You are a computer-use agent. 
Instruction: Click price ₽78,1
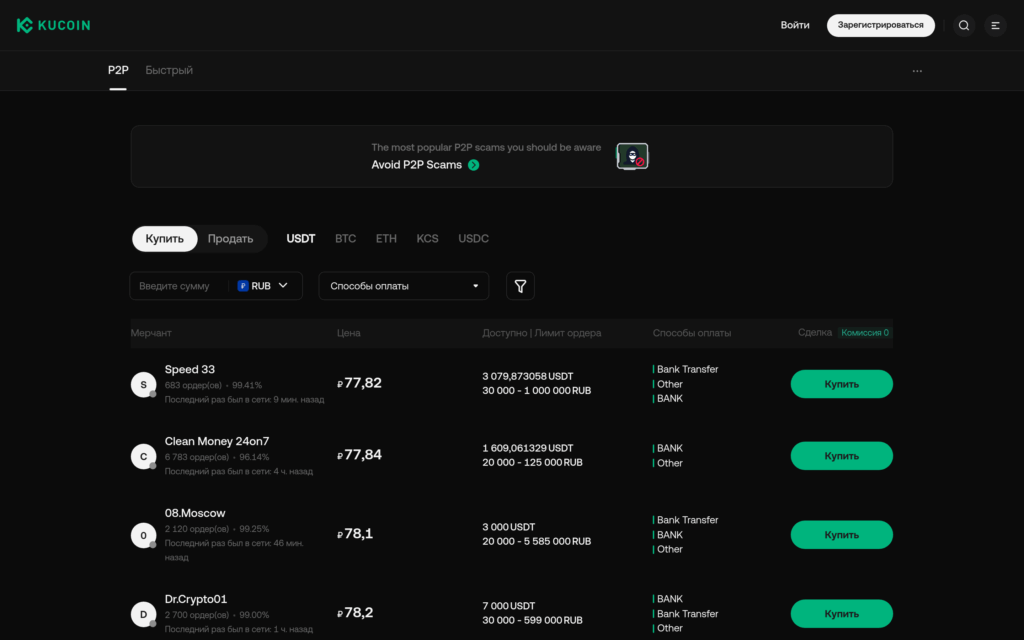click(355, 534)
